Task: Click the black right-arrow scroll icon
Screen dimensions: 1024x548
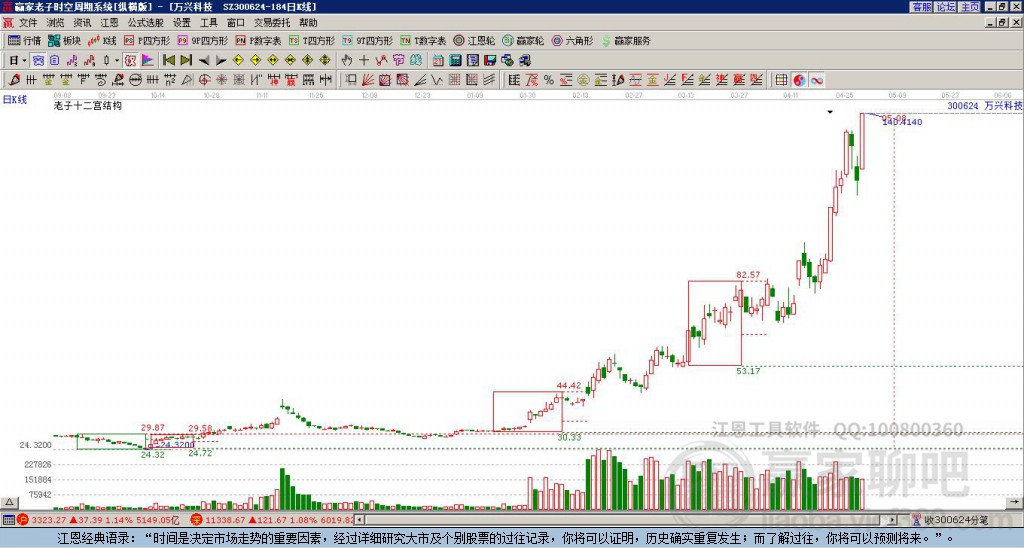Action: click(x=221, y=61)
